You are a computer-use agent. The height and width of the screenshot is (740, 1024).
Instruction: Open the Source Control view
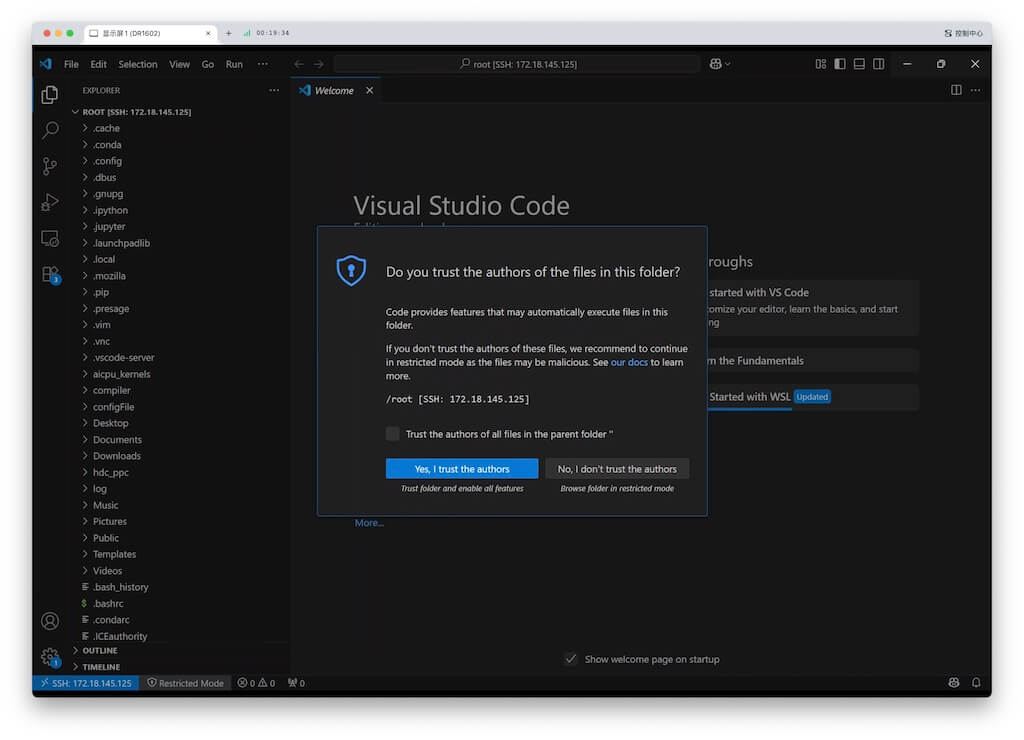click(49, 166)
